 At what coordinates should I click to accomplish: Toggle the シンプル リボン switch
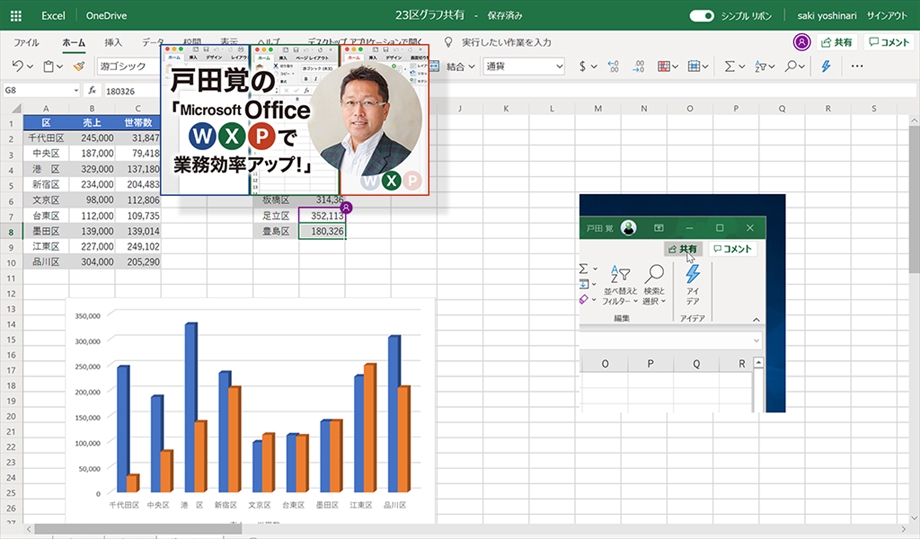[702, 16]
